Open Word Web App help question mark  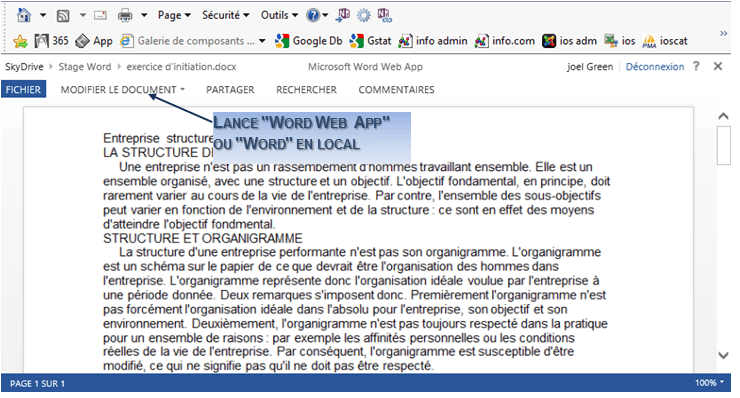coord(697,67)
